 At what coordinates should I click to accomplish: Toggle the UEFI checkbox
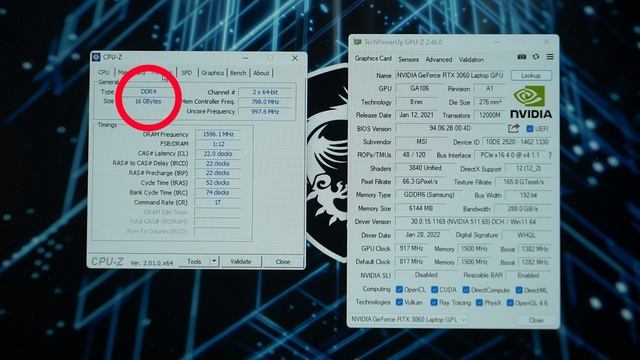pyautogui.click(x=530, y=129)
